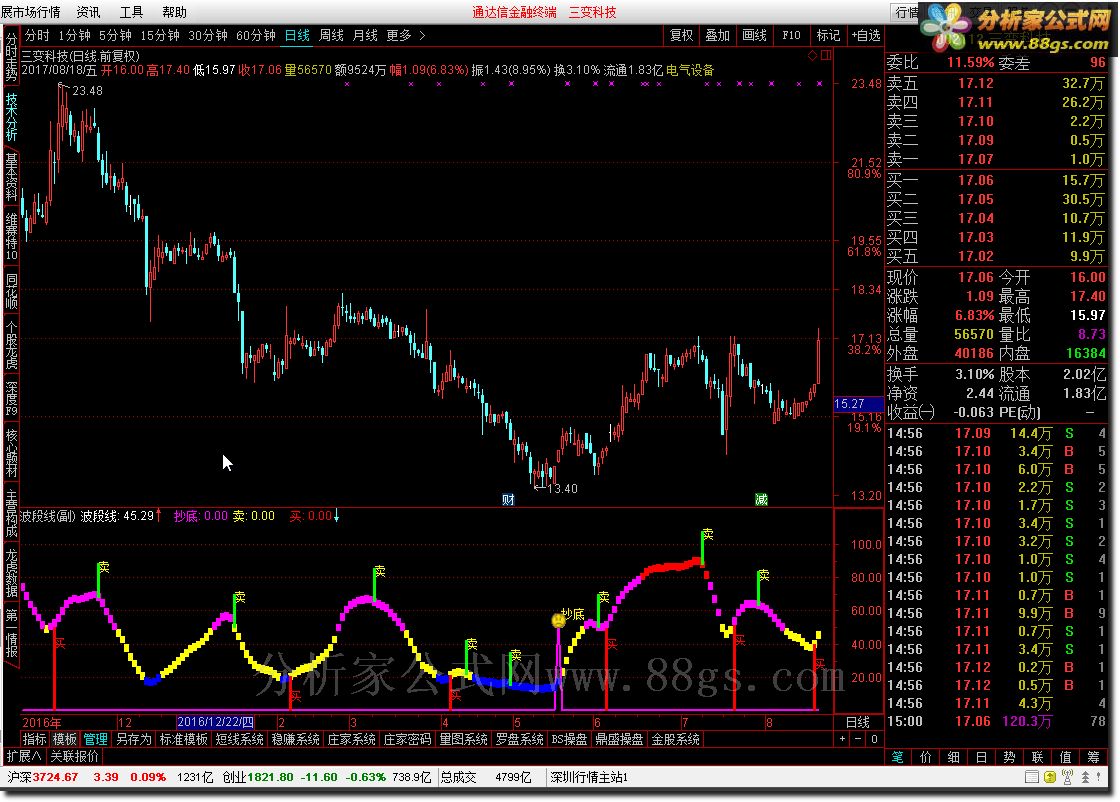
Task: Click the list-view icon in the status bar
Action: 1031,777
